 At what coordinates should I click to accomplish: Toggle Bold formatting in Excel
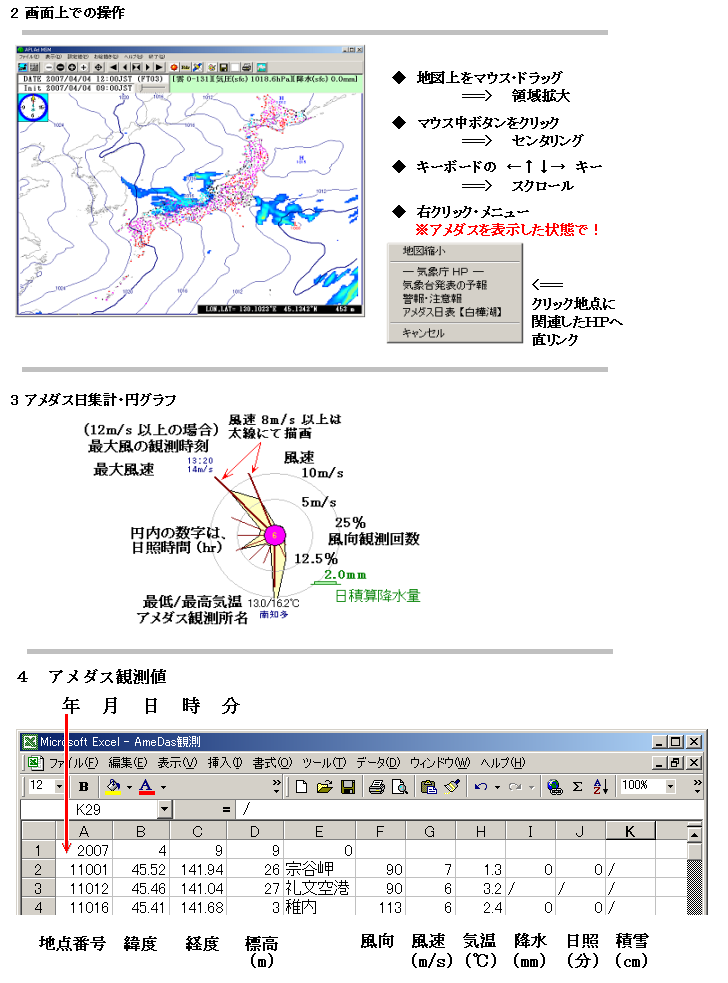83,786
